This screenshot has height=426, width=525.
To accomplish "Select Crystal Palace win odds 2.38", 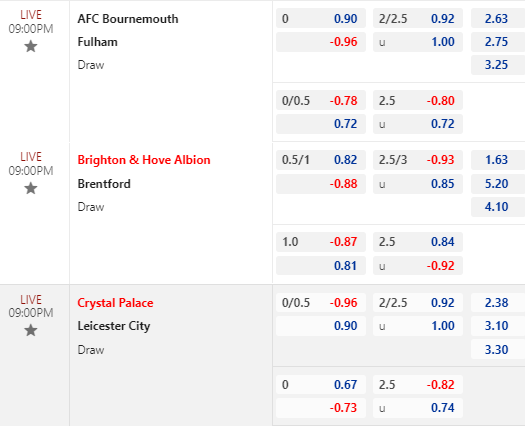I will (x=498, y=303).
